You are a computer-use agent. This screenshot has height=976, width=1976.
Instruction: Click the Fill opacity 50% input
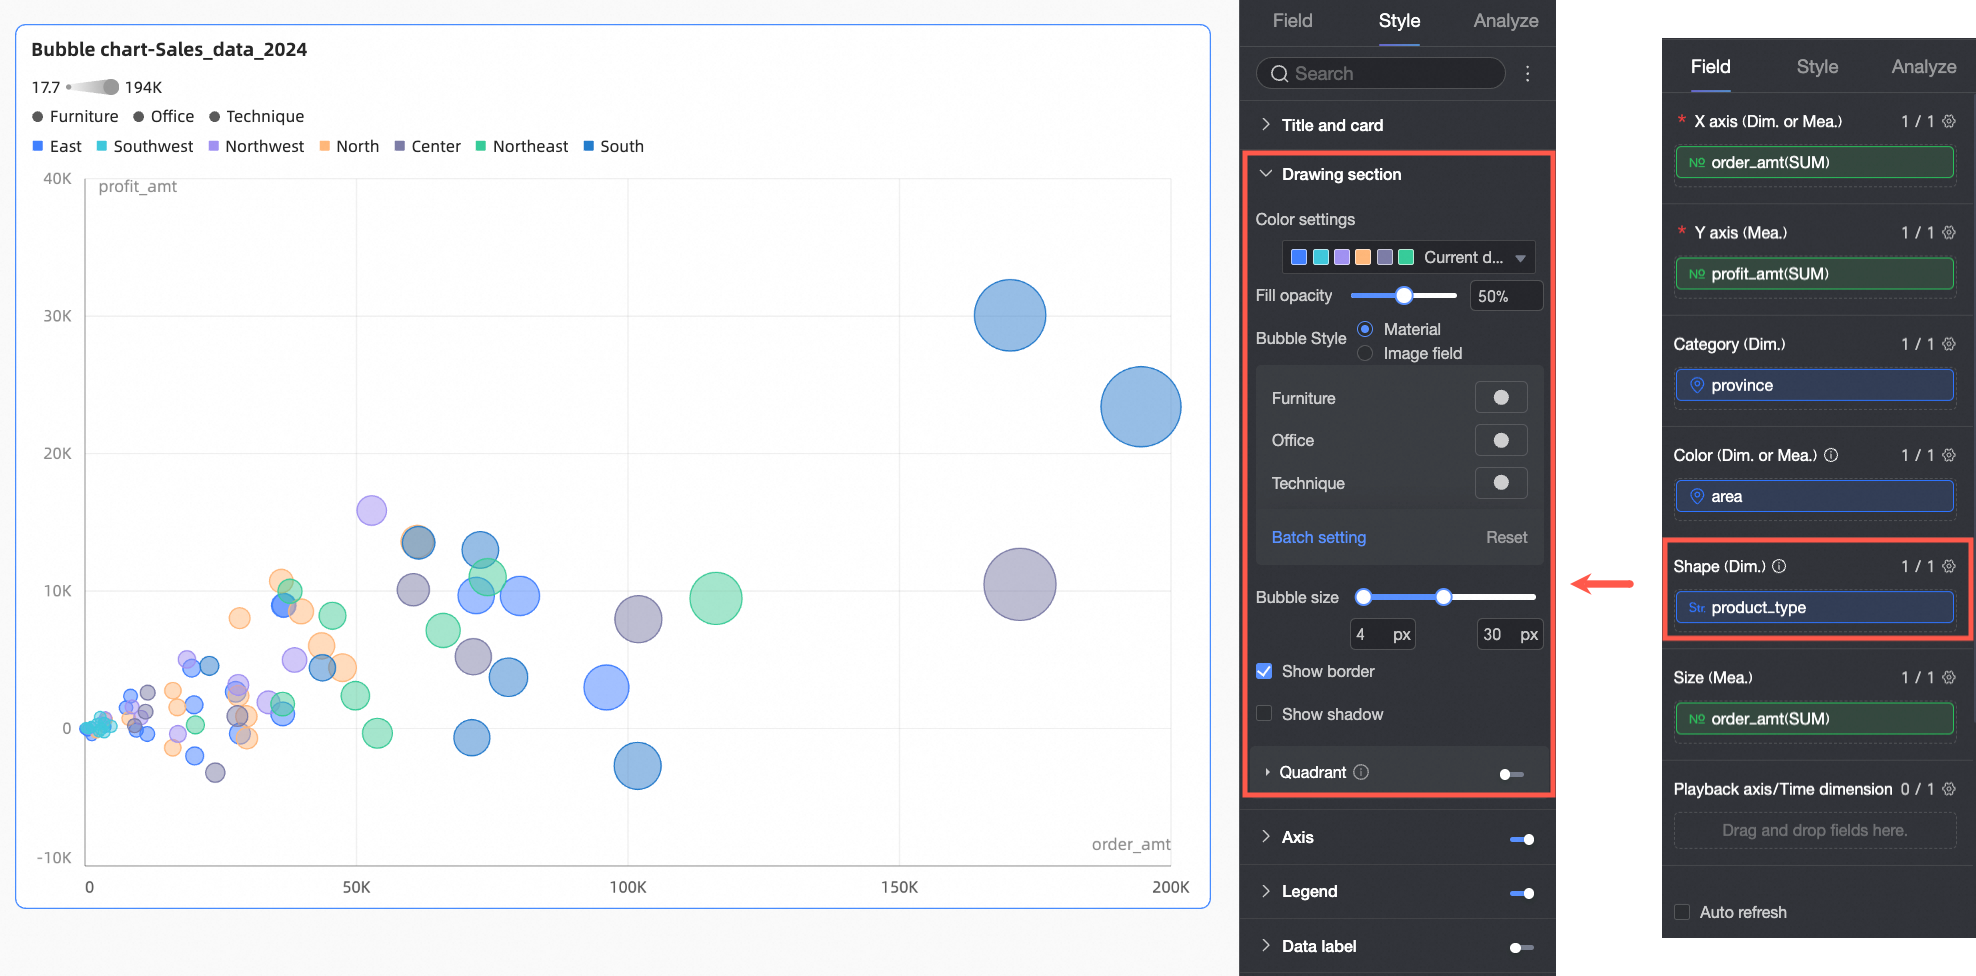coord(1506,296)
